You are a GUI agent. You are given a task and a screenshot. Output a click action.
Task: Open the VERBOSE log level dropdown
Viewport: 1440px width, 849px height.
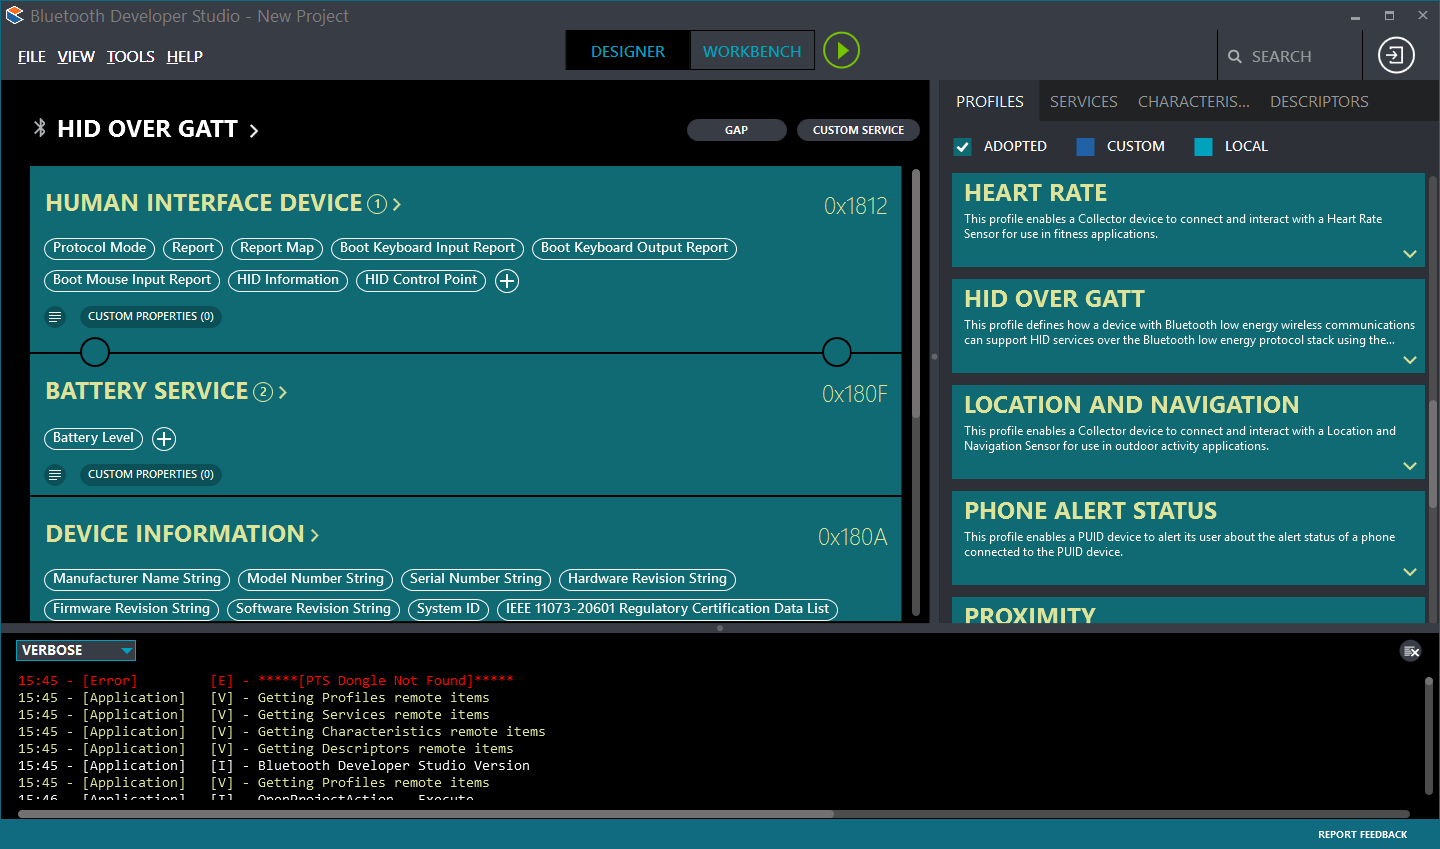pyautogui.click(x=76, y=651)
